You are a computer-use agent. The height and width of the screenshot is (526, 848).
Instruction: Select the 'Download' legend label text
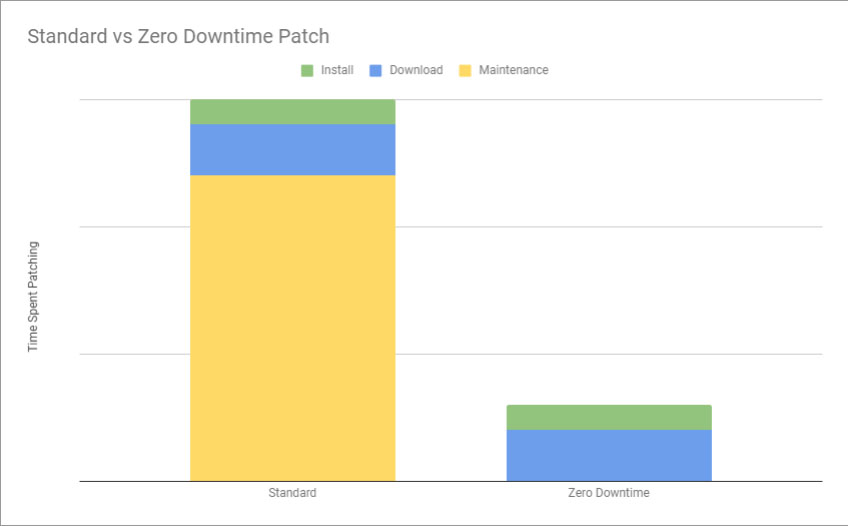tap(416, 71)
